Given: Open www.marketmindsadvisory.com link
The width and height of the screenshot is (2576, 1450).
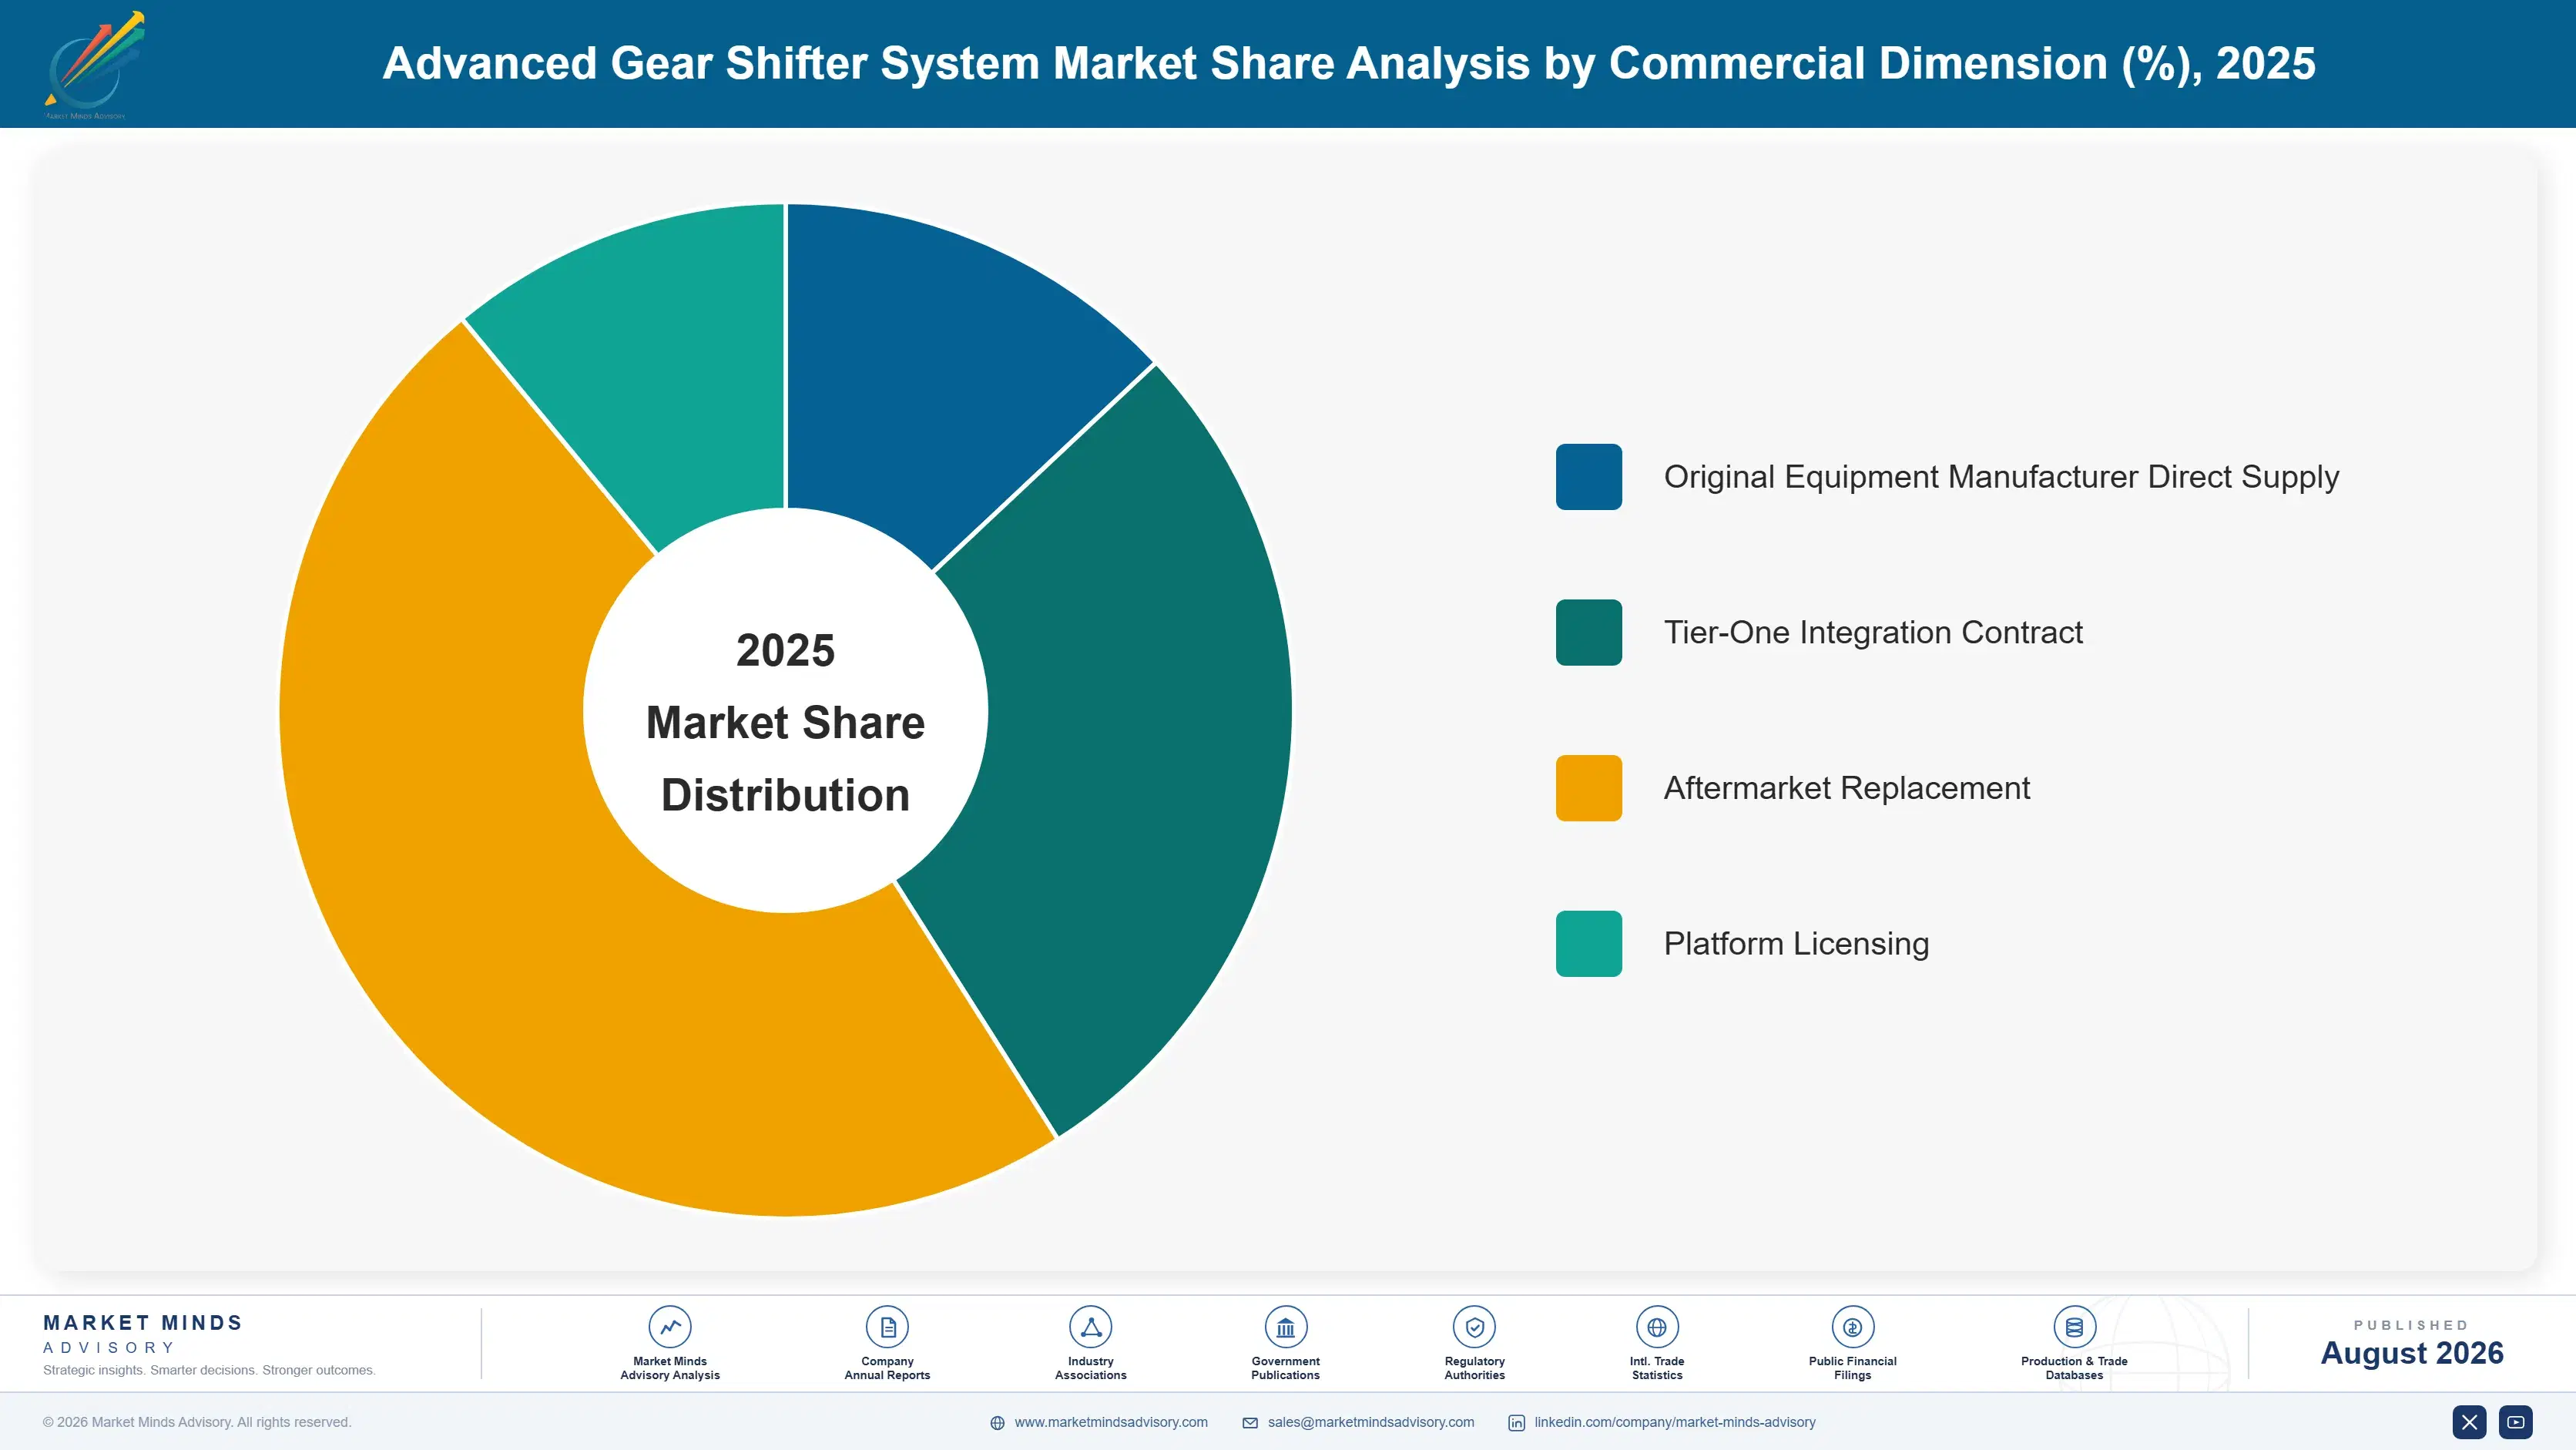Looking at the screenshot, I should tap(1111, 1422).
